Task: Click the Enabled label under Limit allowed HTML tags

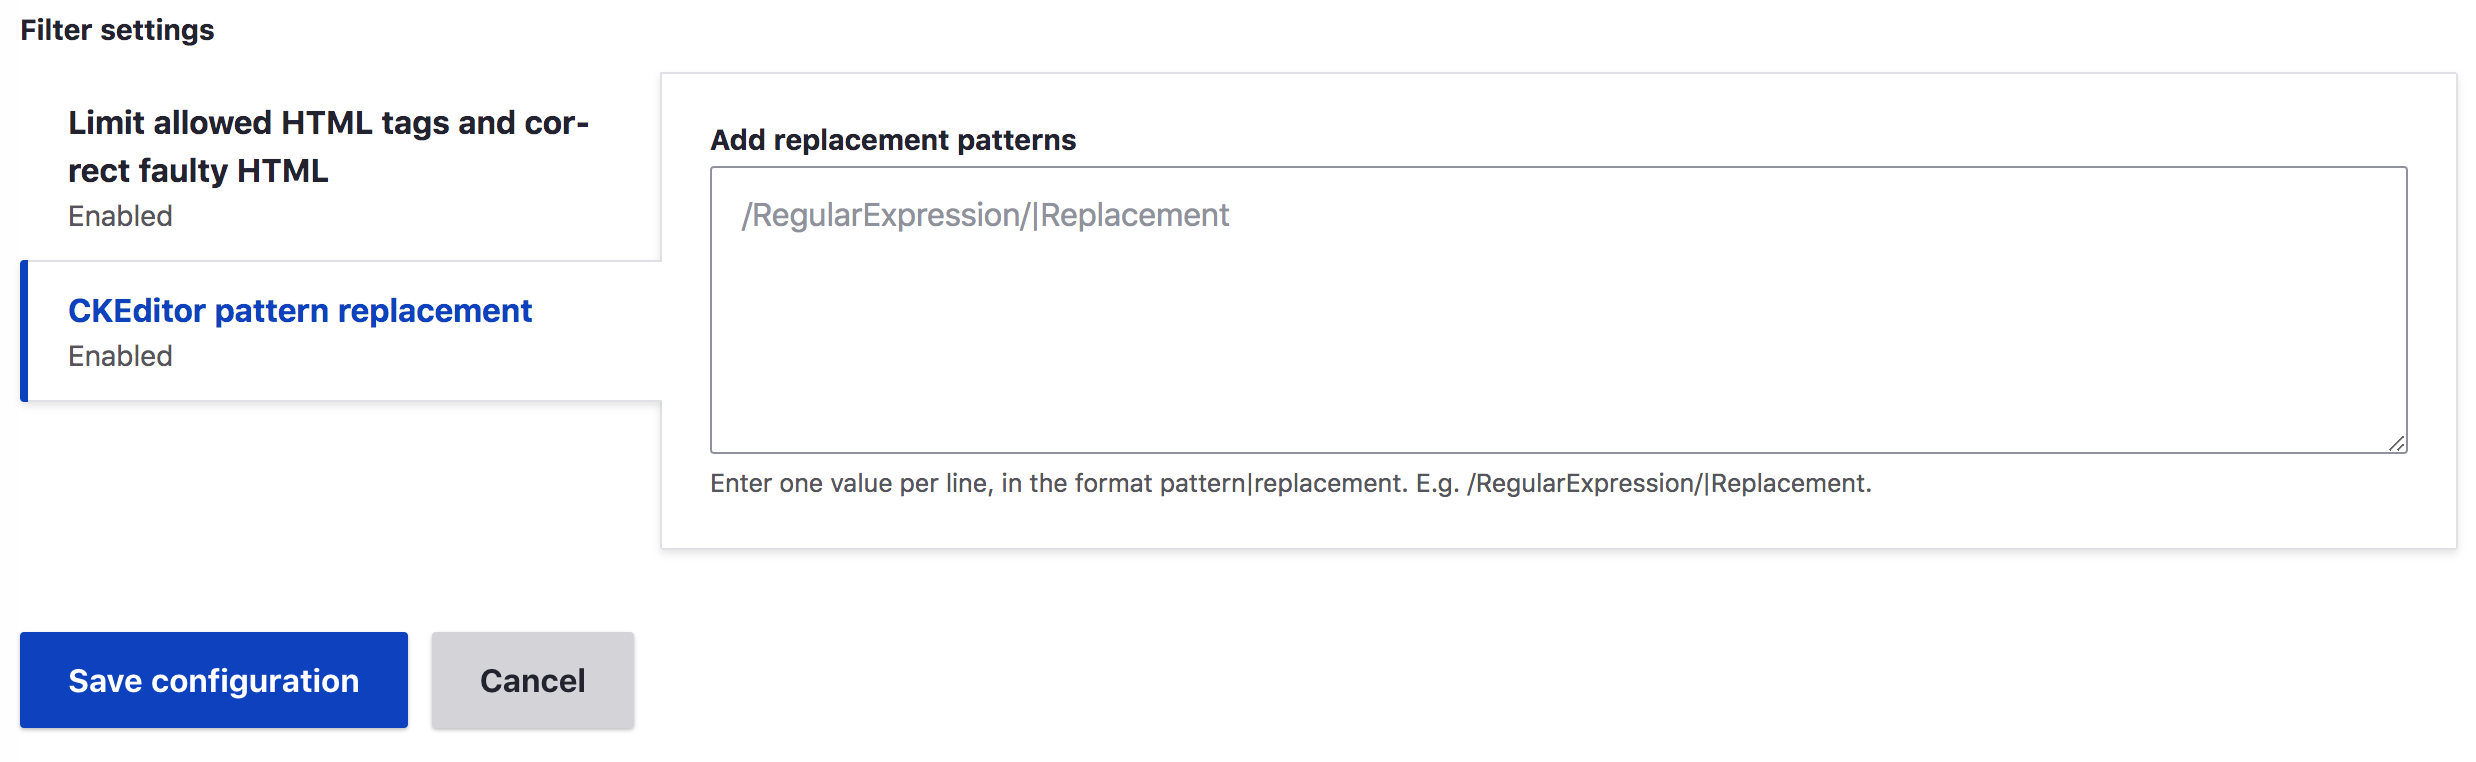Action: click(x=119, y=215)
